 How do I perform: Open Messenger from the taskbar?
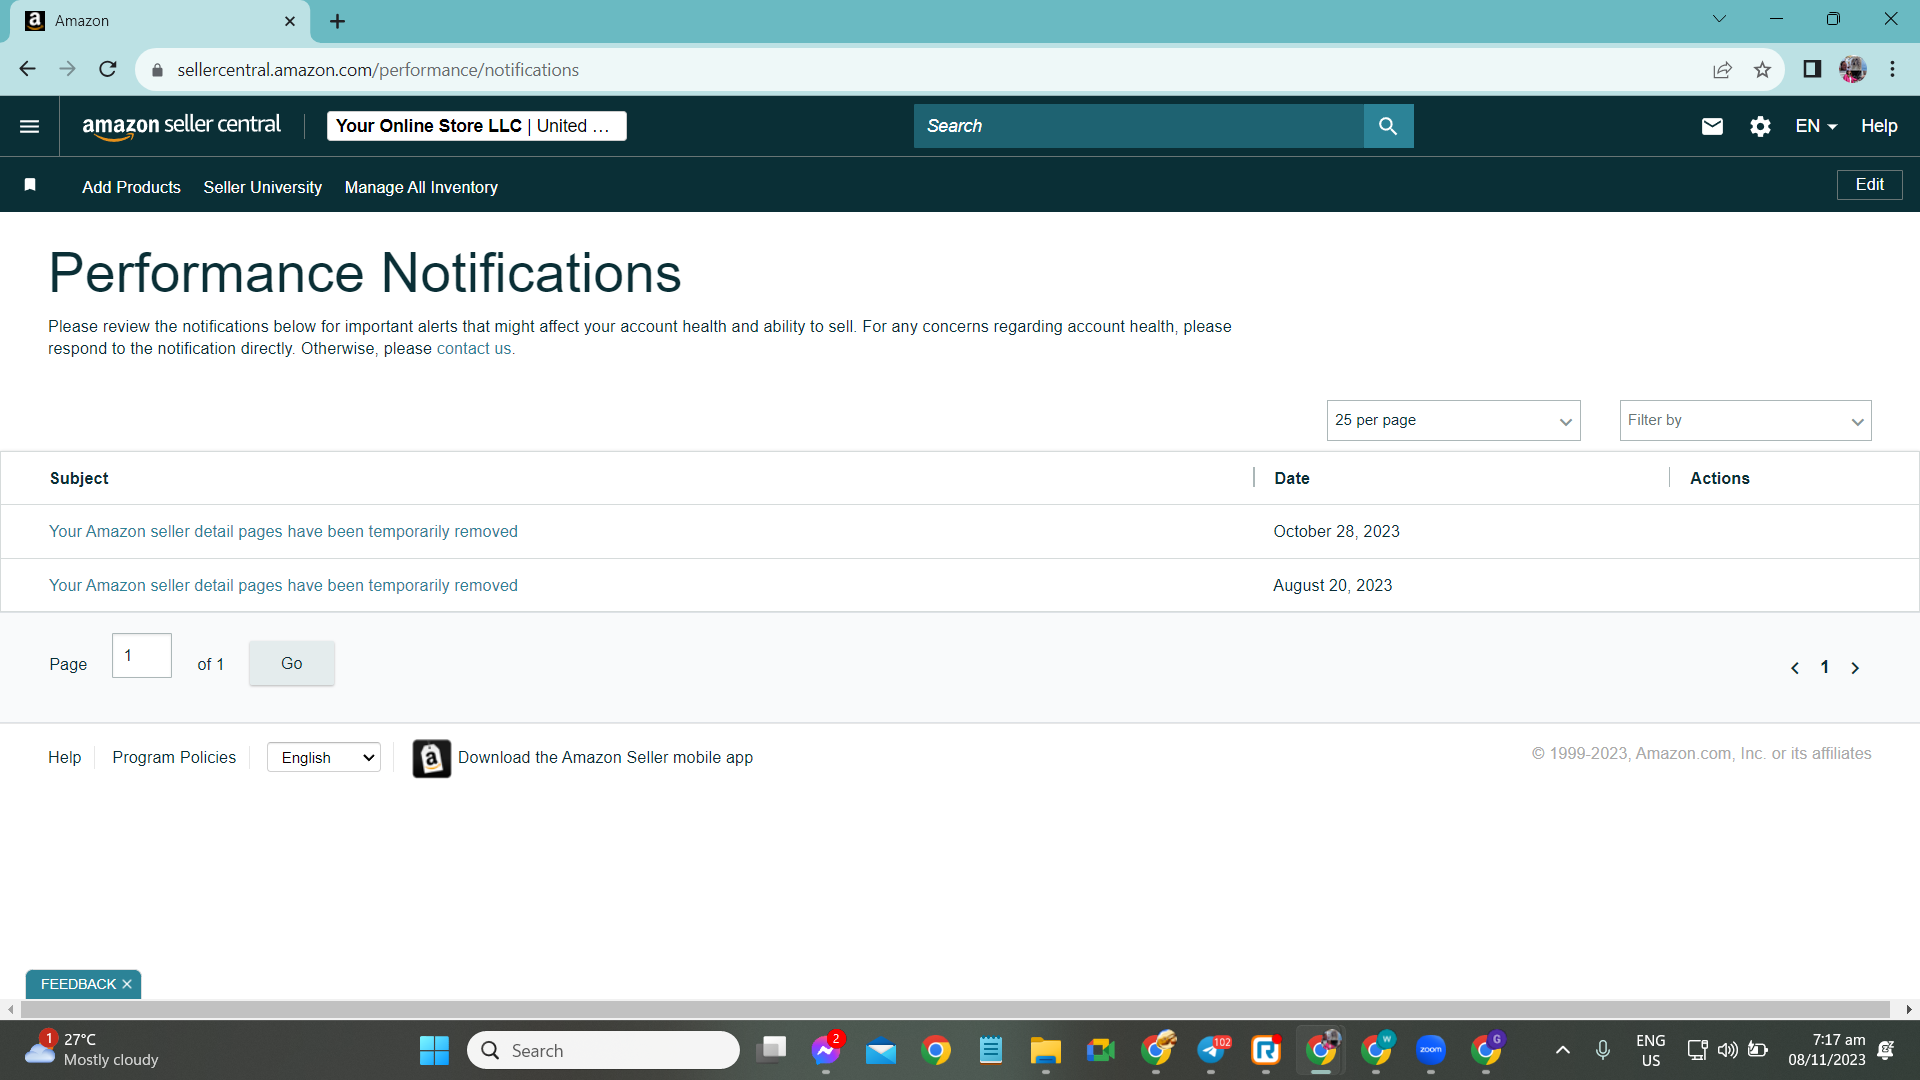coord(826,1050)
